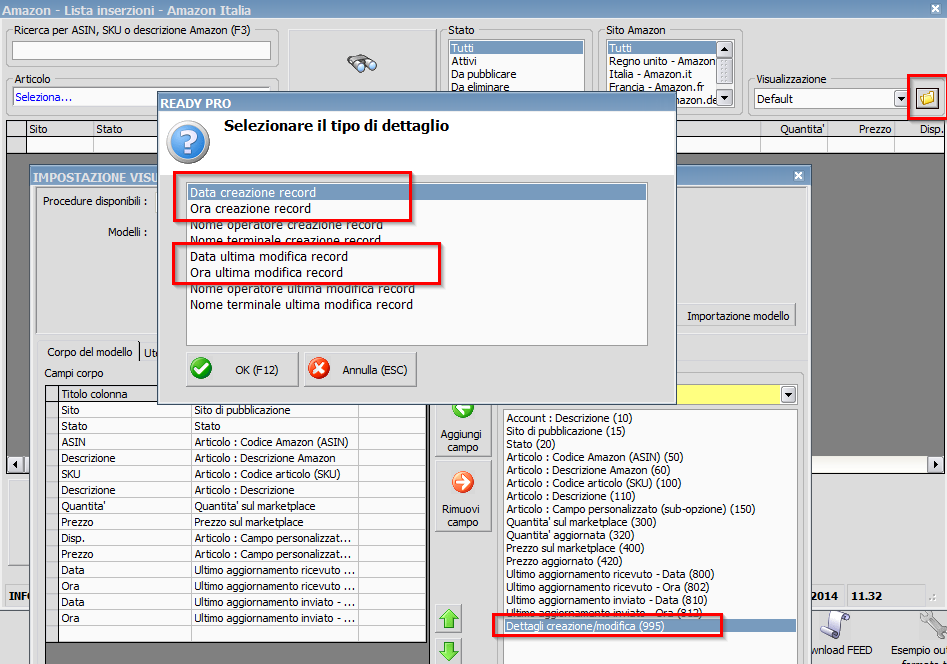Click the Esempio output wrench icon
Image resolution: width=947 pixels, height=664 pixels.
931,625
